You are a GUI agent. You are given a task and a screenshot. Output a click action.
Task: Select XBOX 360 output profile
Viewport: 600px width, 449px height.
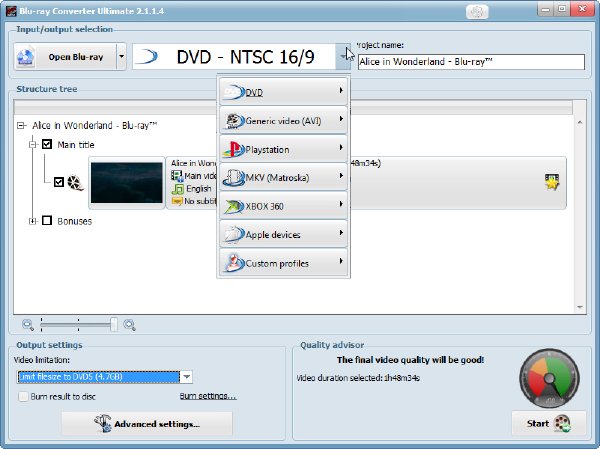coord(284,206)
